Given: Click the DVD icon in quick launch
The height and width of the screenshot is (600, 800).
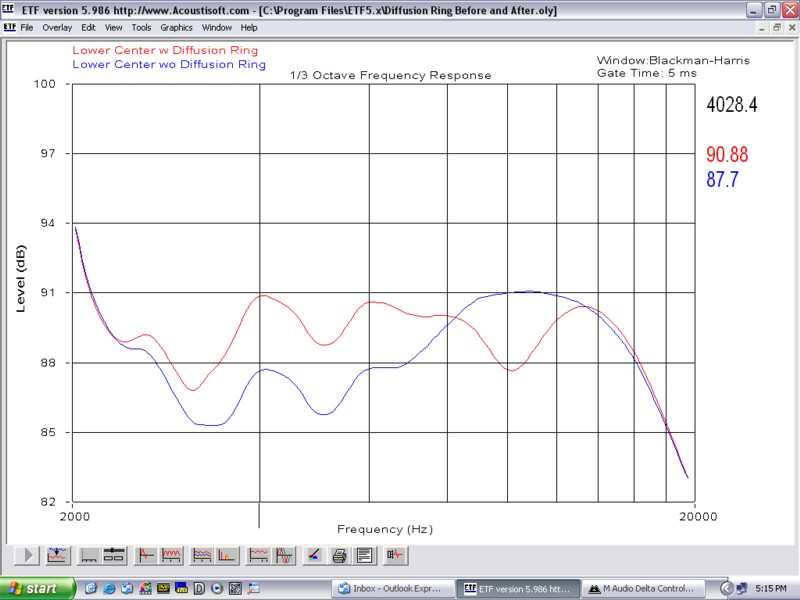Looking at the screenshot, I should point(163,589).
